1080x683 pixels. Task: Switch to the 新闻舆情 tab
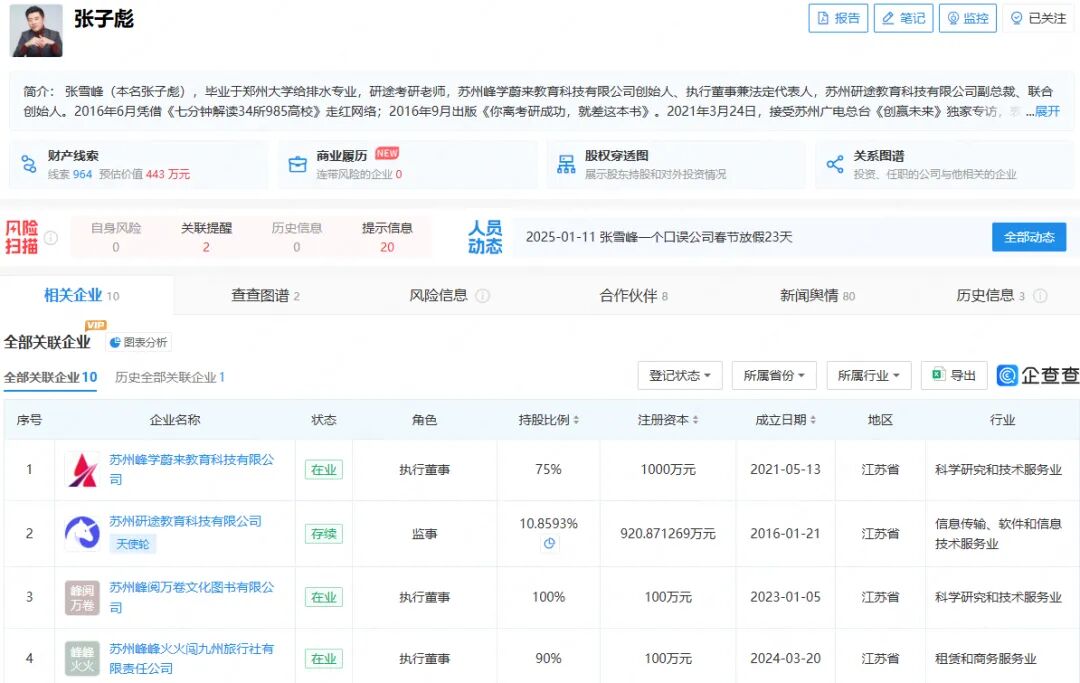point(817,295)
